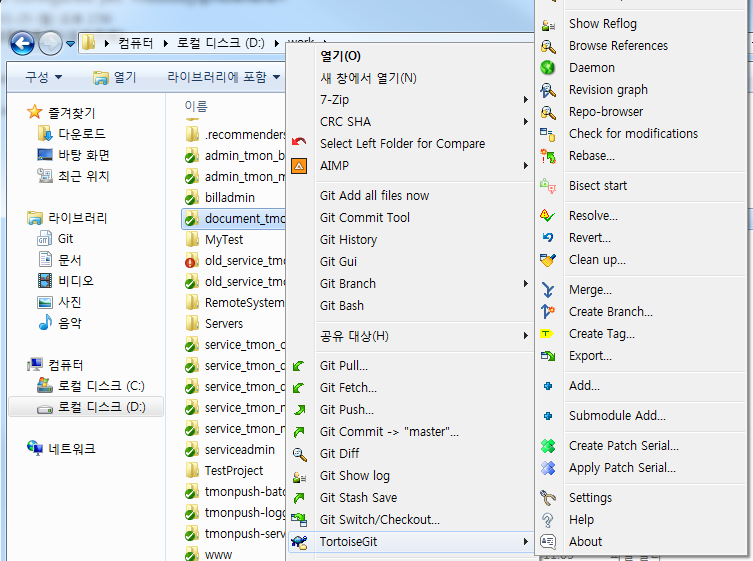Click the Help question mark icon

click(548, 520)
